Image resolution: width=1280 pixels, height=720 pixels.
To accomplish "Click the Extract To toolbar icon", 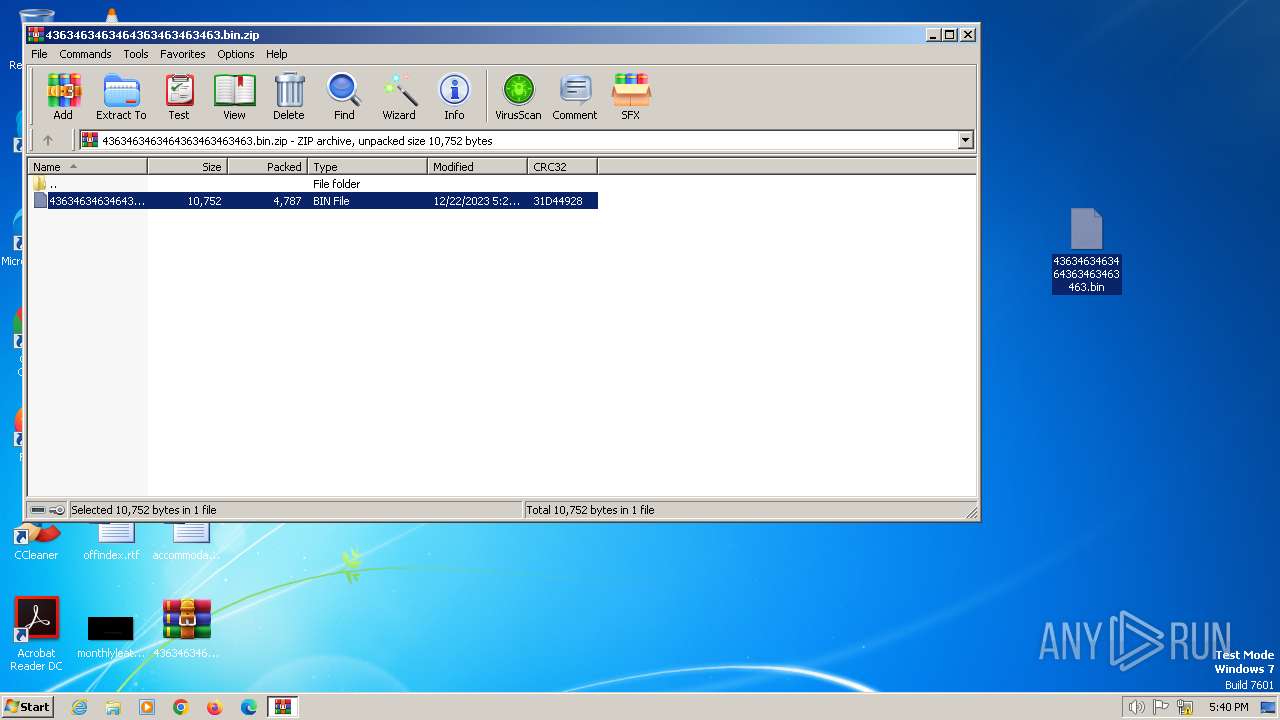I will click(x=121, y=97).
